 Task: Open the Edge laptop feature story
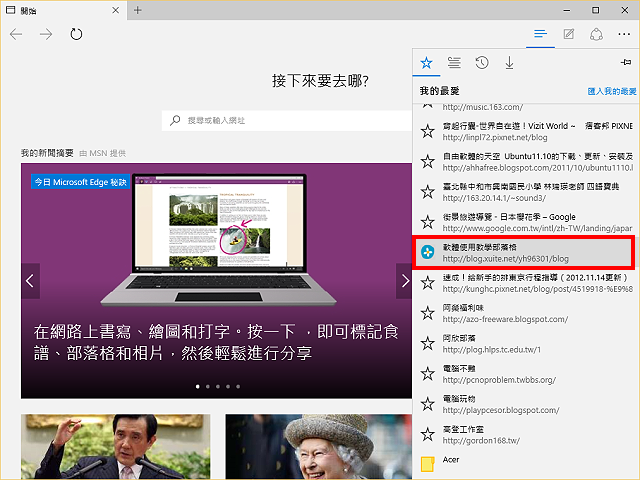(216, 281)
